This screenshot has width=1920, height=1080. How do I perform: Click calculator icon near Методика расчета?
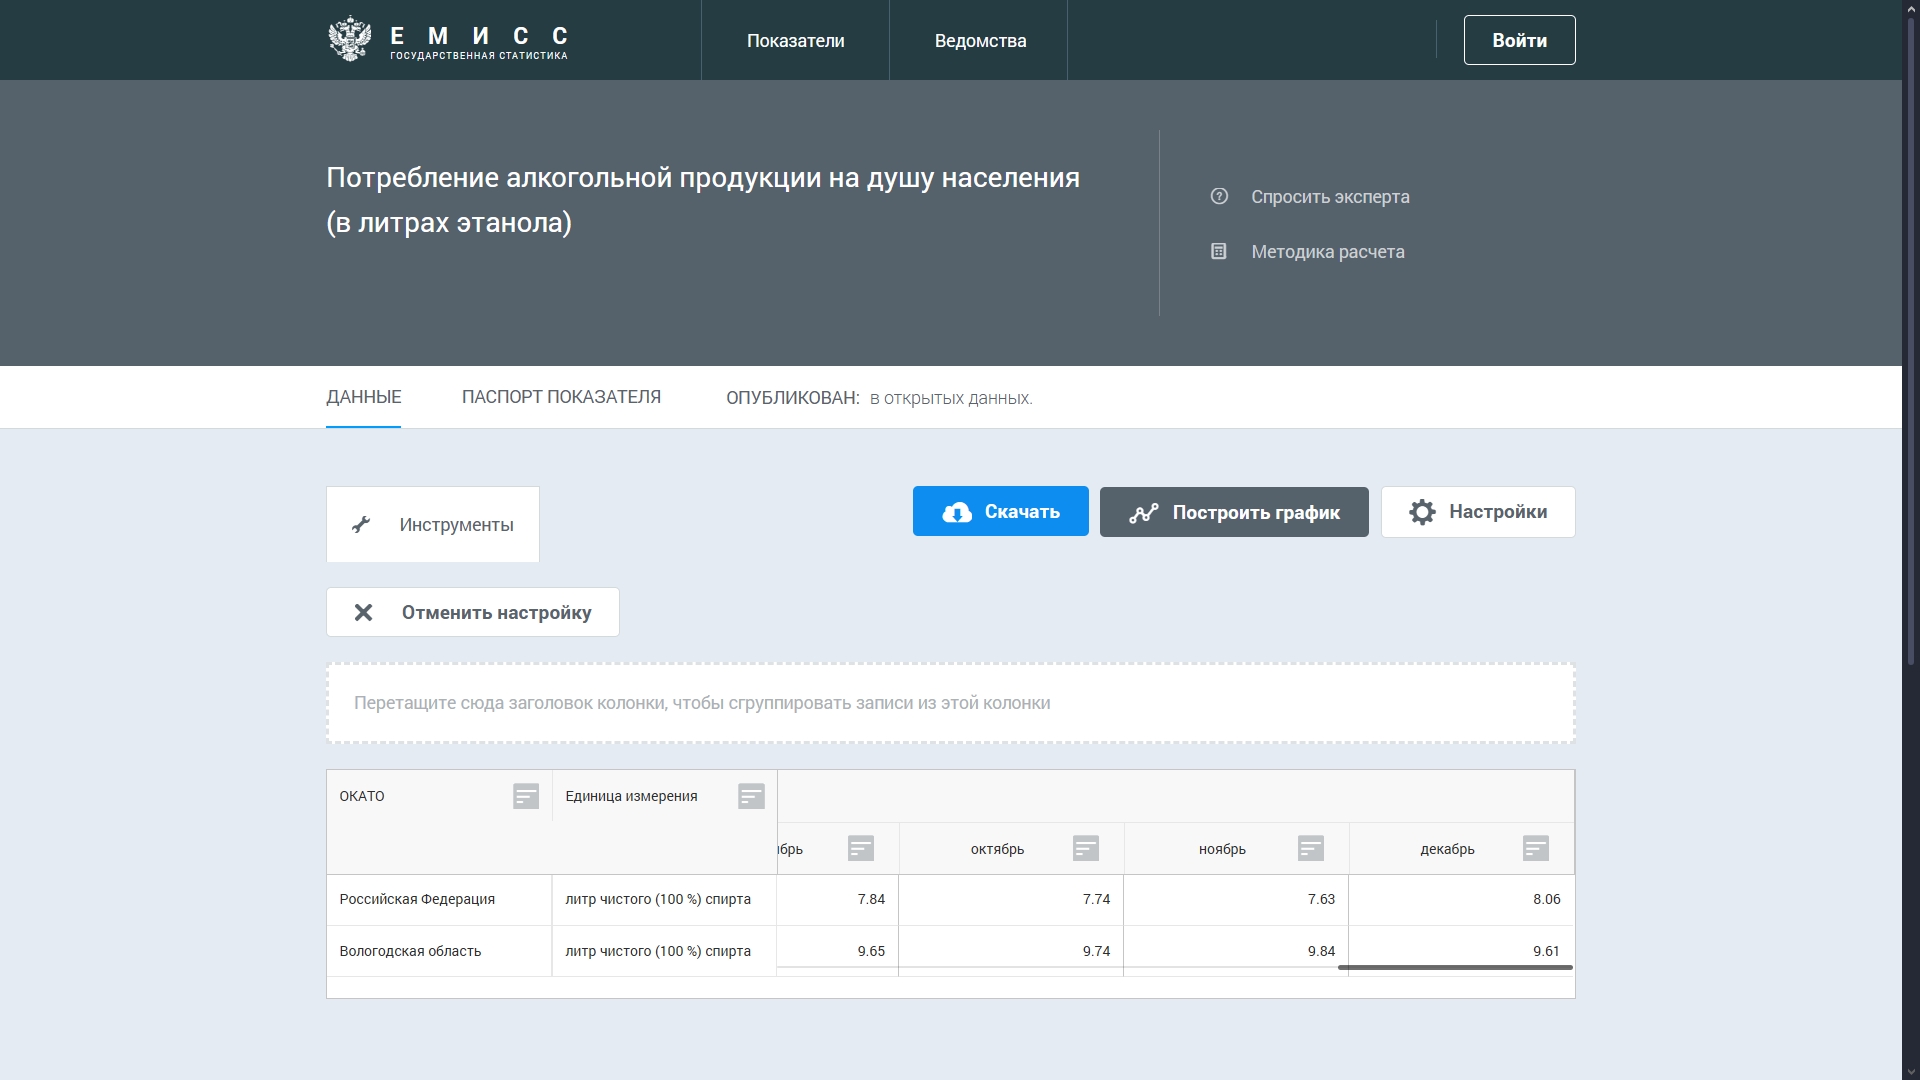[x=1219, y=252]
